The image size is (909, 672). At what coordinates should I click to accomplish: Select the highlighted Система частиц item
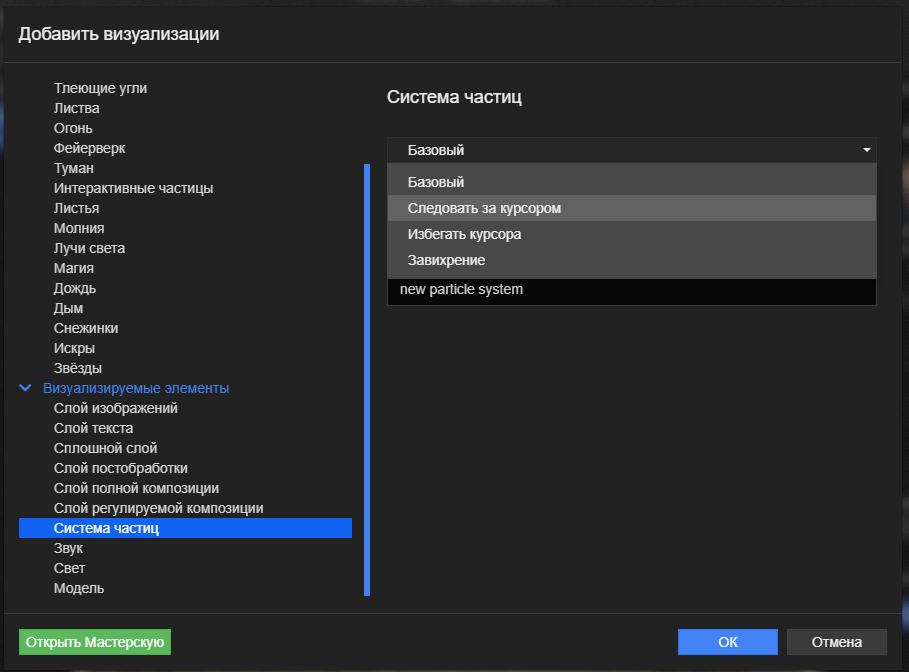[106, 528]
